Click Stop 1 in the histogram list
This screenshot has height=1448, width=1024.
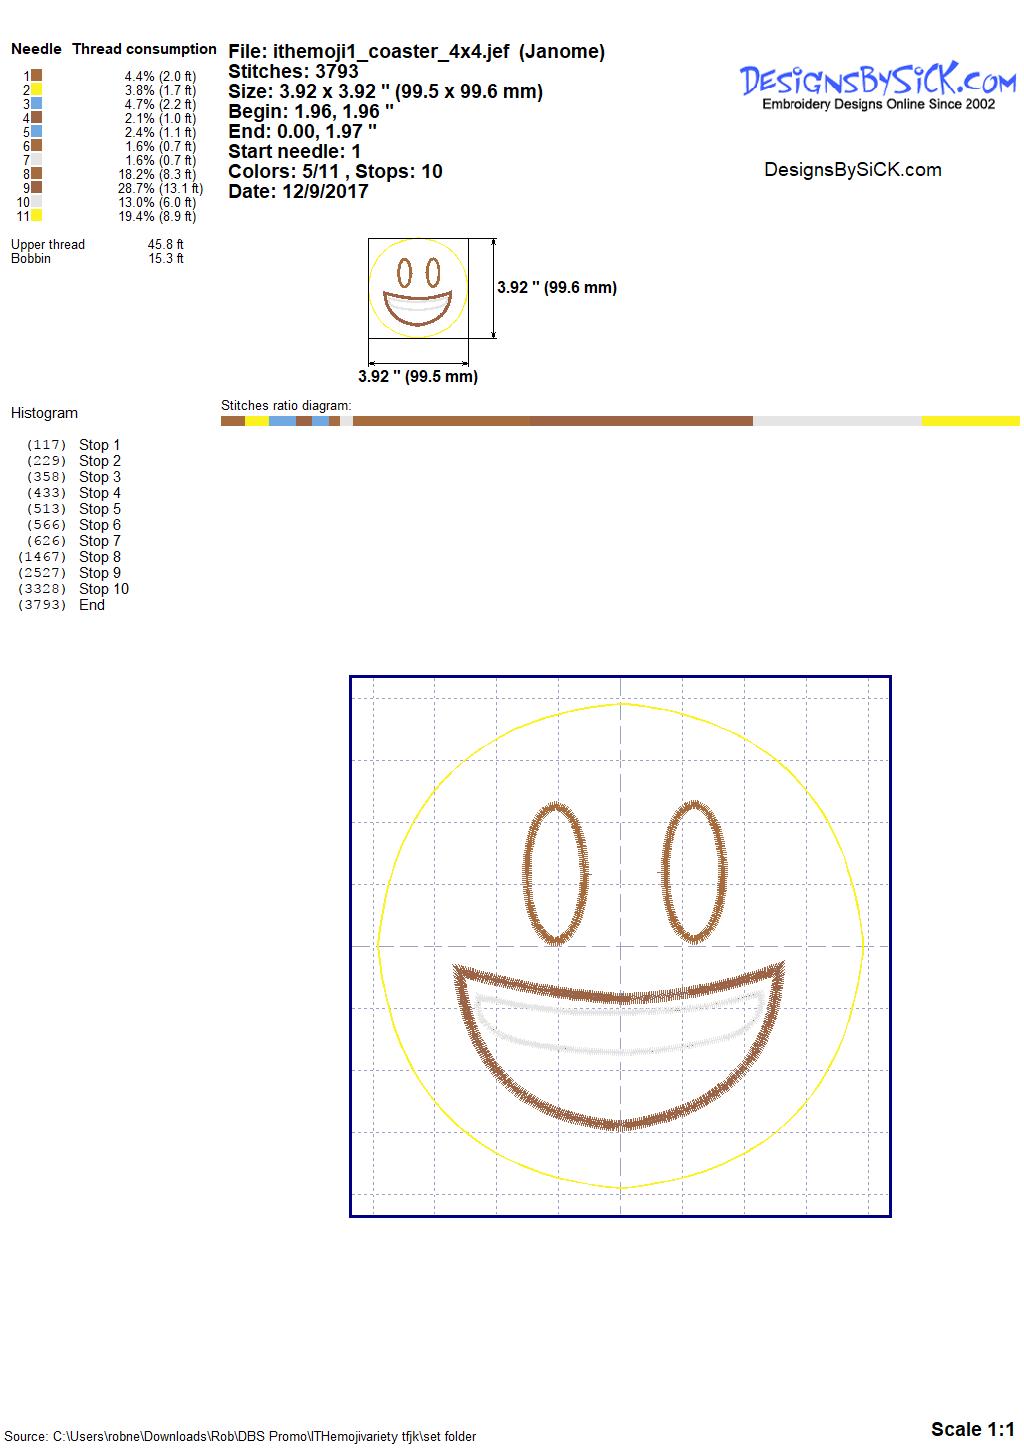tap(99, 445)
